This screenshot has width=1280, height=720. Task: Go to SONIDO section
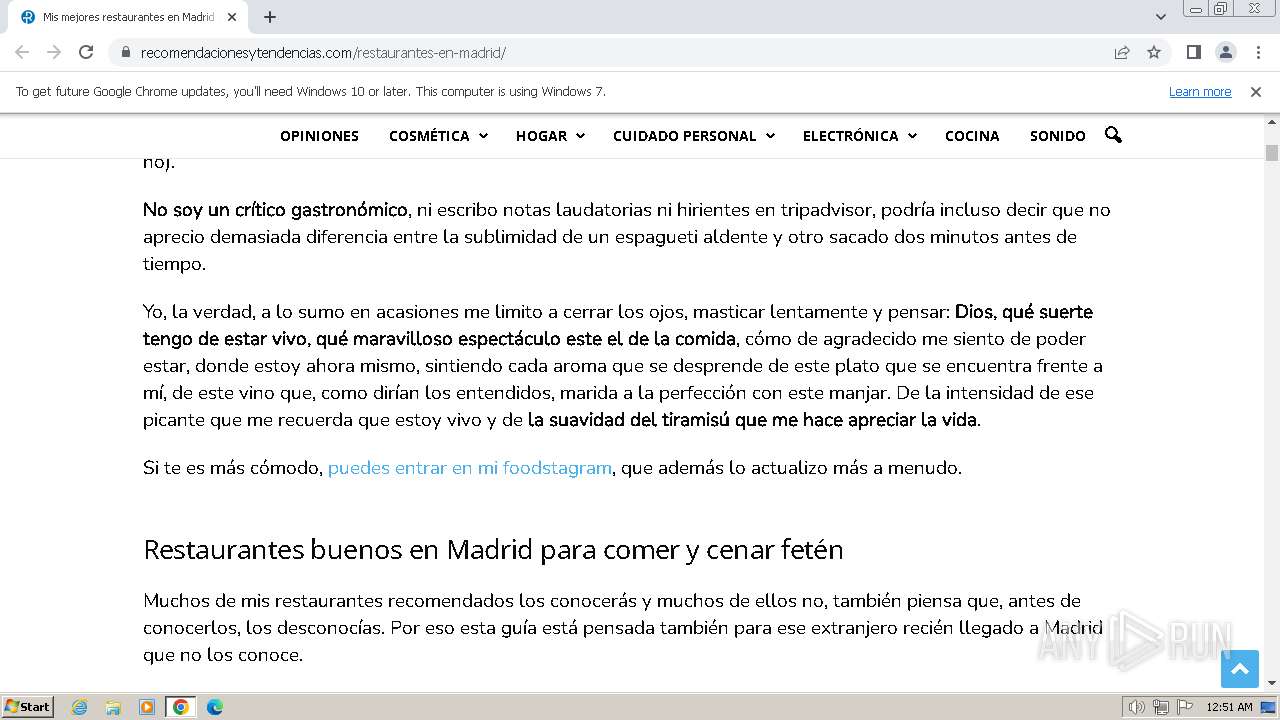1057,136
